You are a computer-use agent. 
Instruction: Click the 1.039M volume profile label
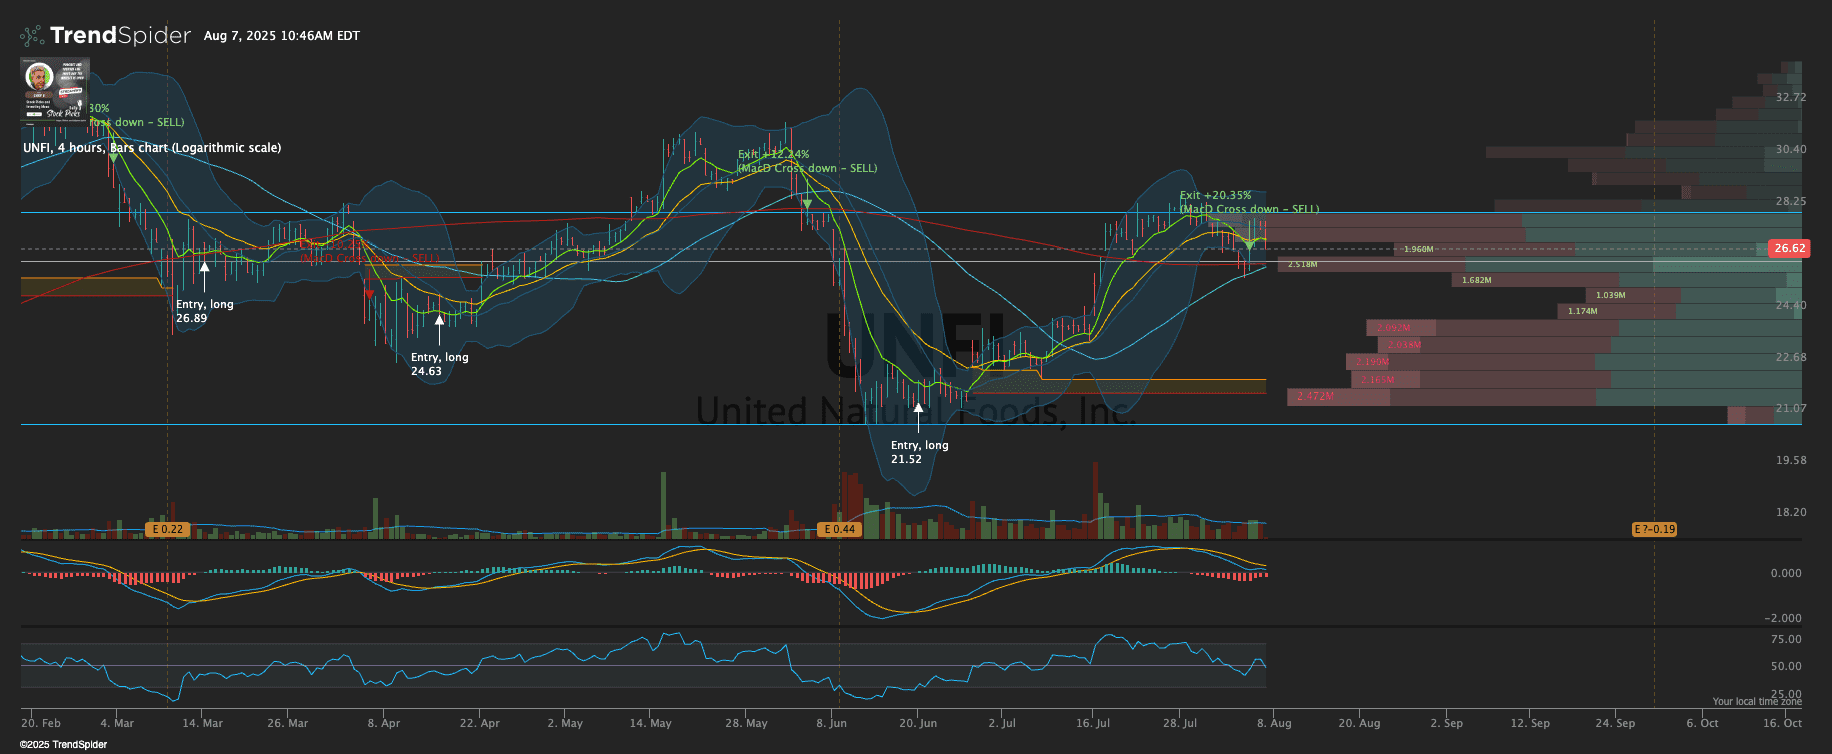point(1610,295)
